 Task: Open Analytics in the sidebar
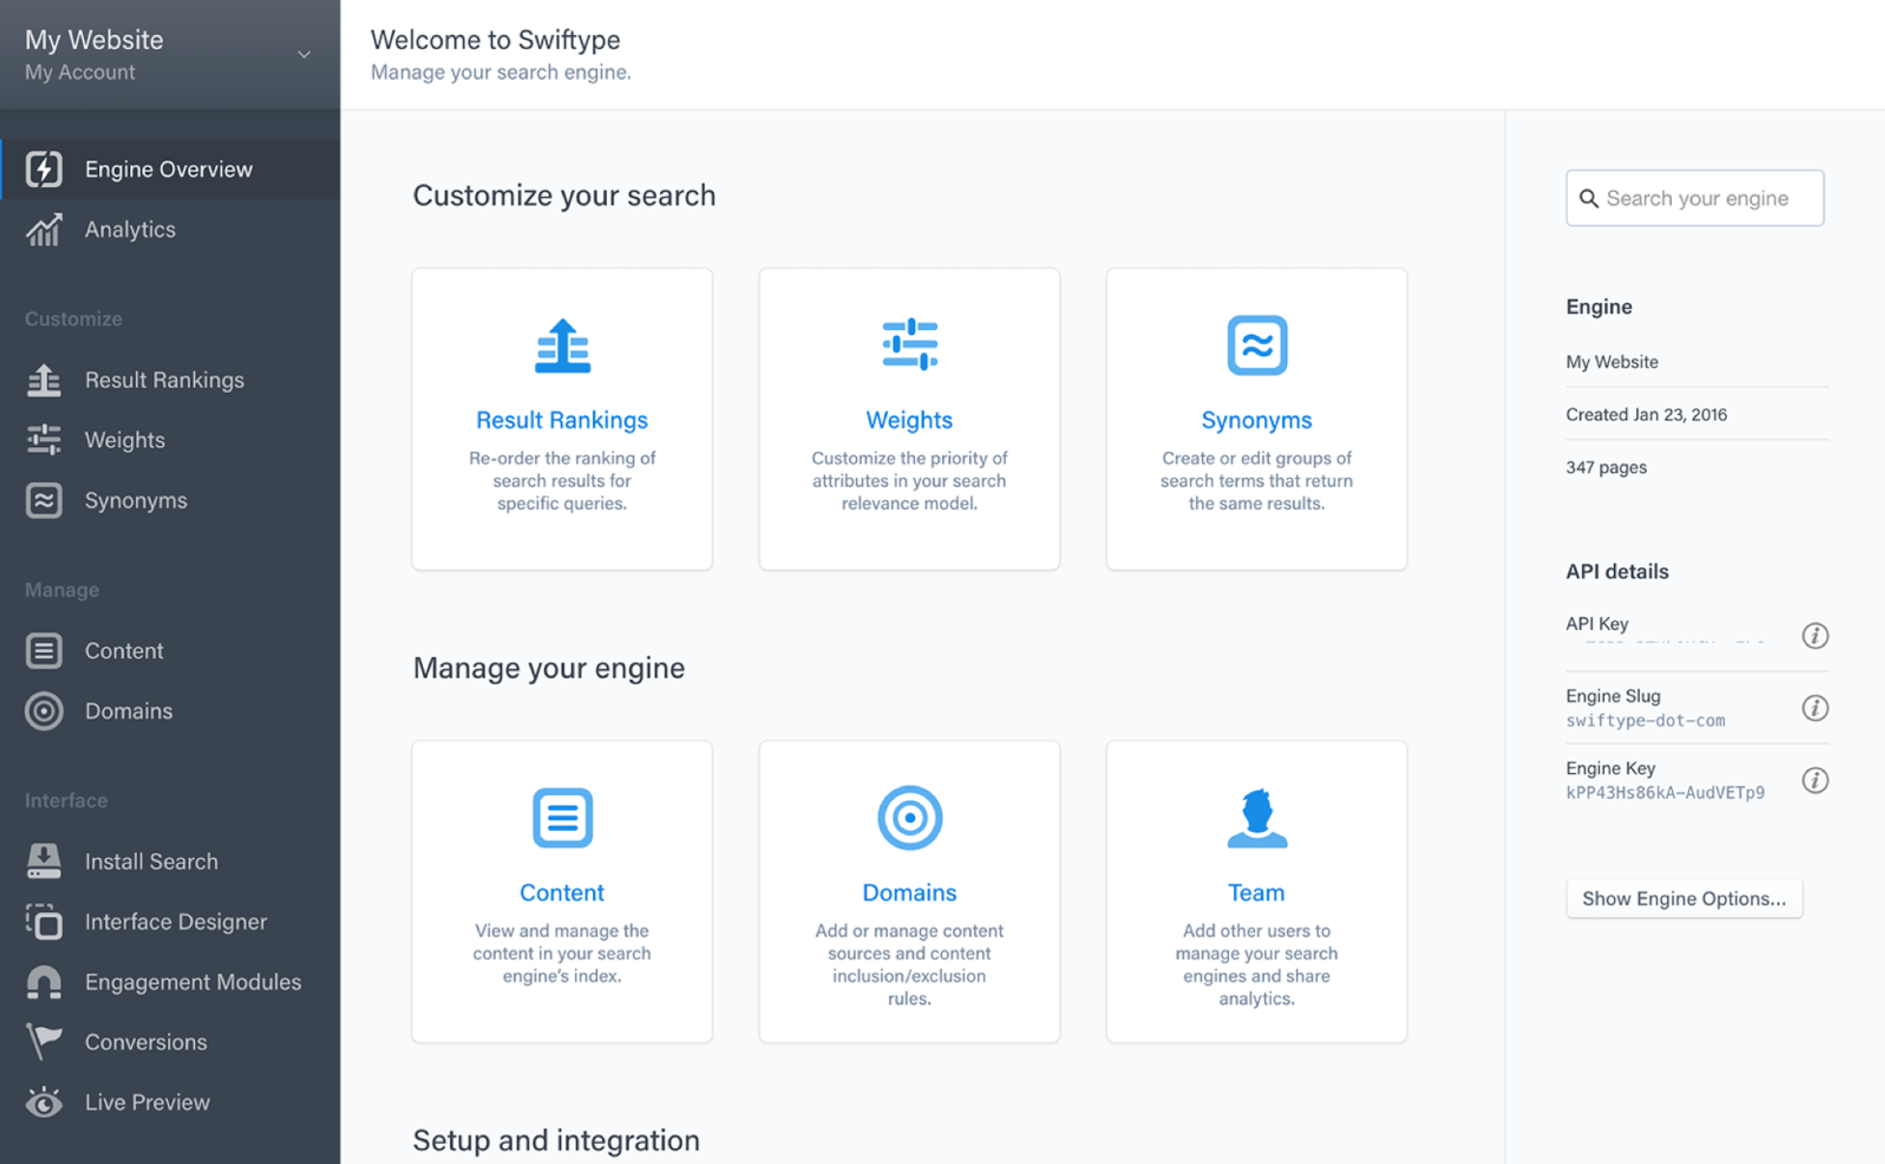coord(130,230)
